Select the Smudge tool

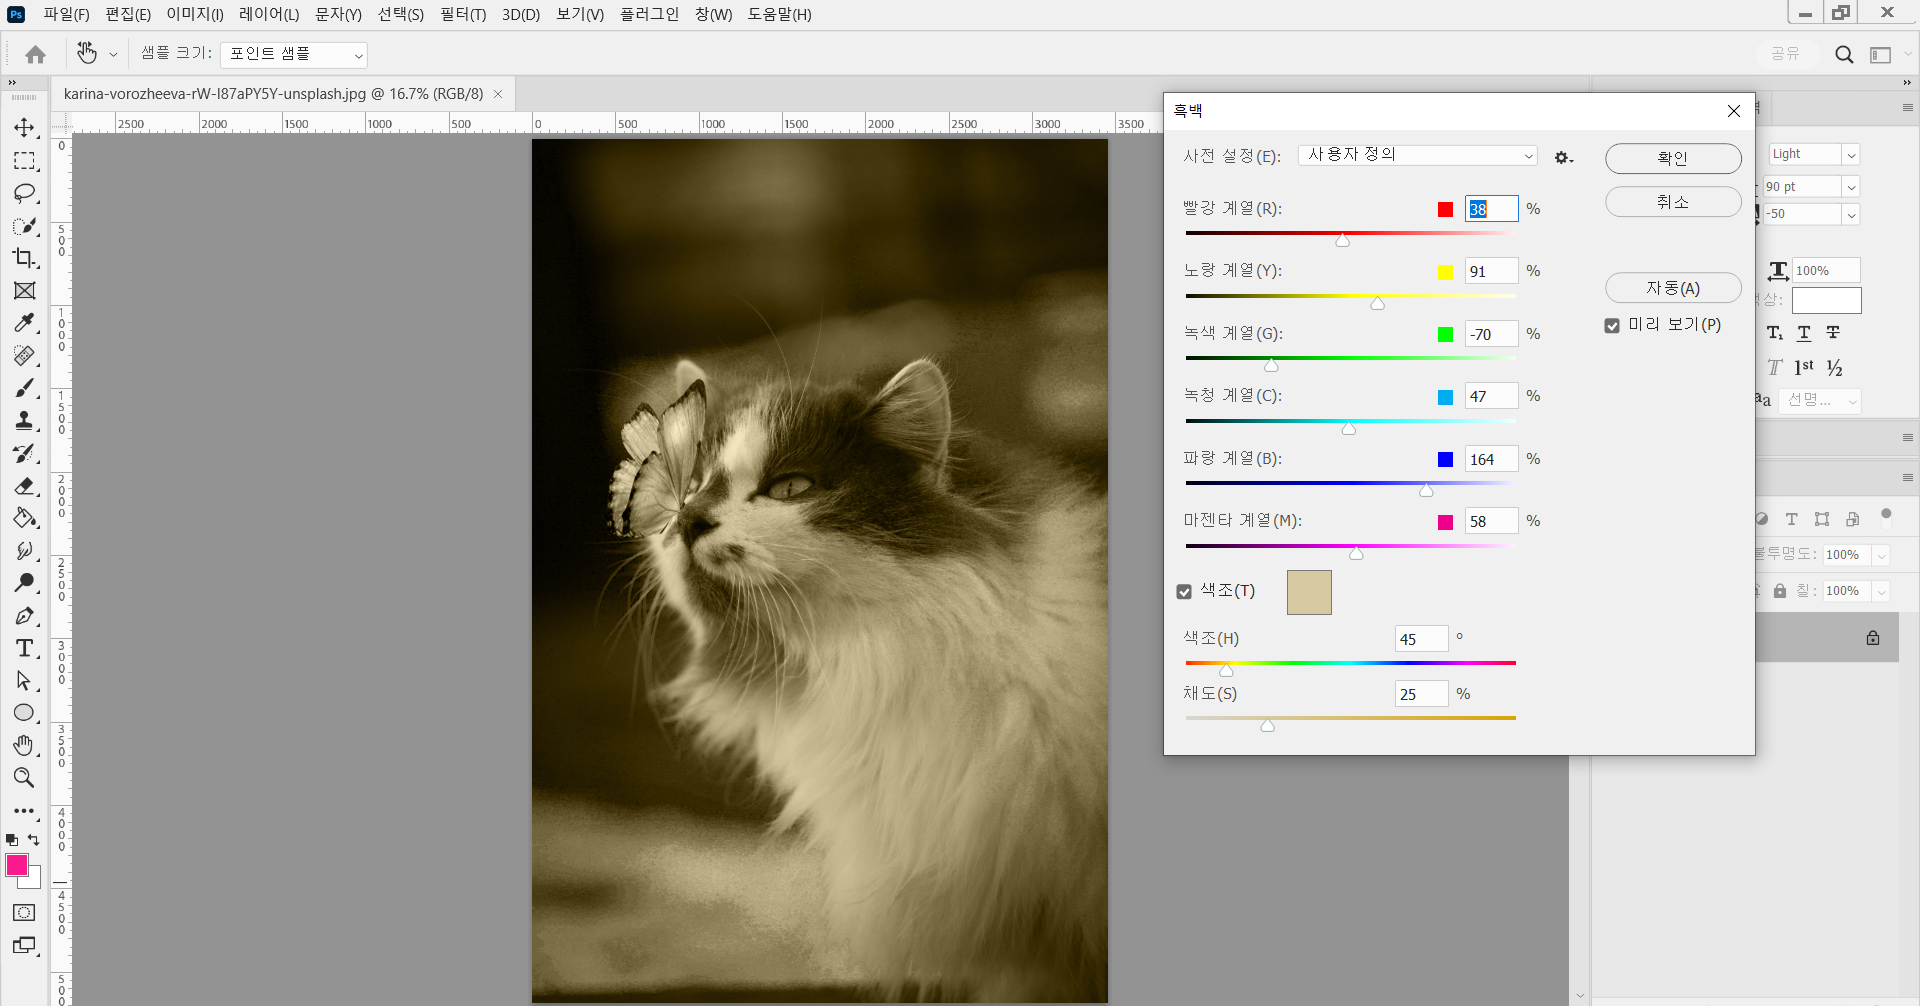pyautogui.click(x=24, y=551)
